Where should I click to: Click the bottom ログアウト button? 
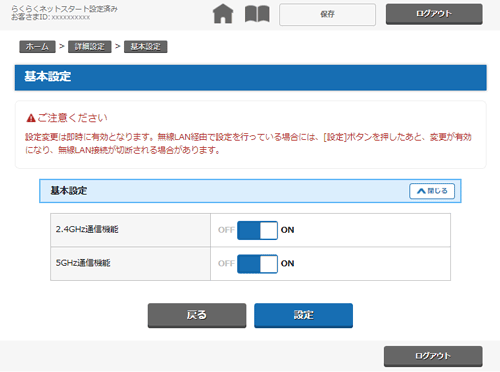tap(433, 356)
